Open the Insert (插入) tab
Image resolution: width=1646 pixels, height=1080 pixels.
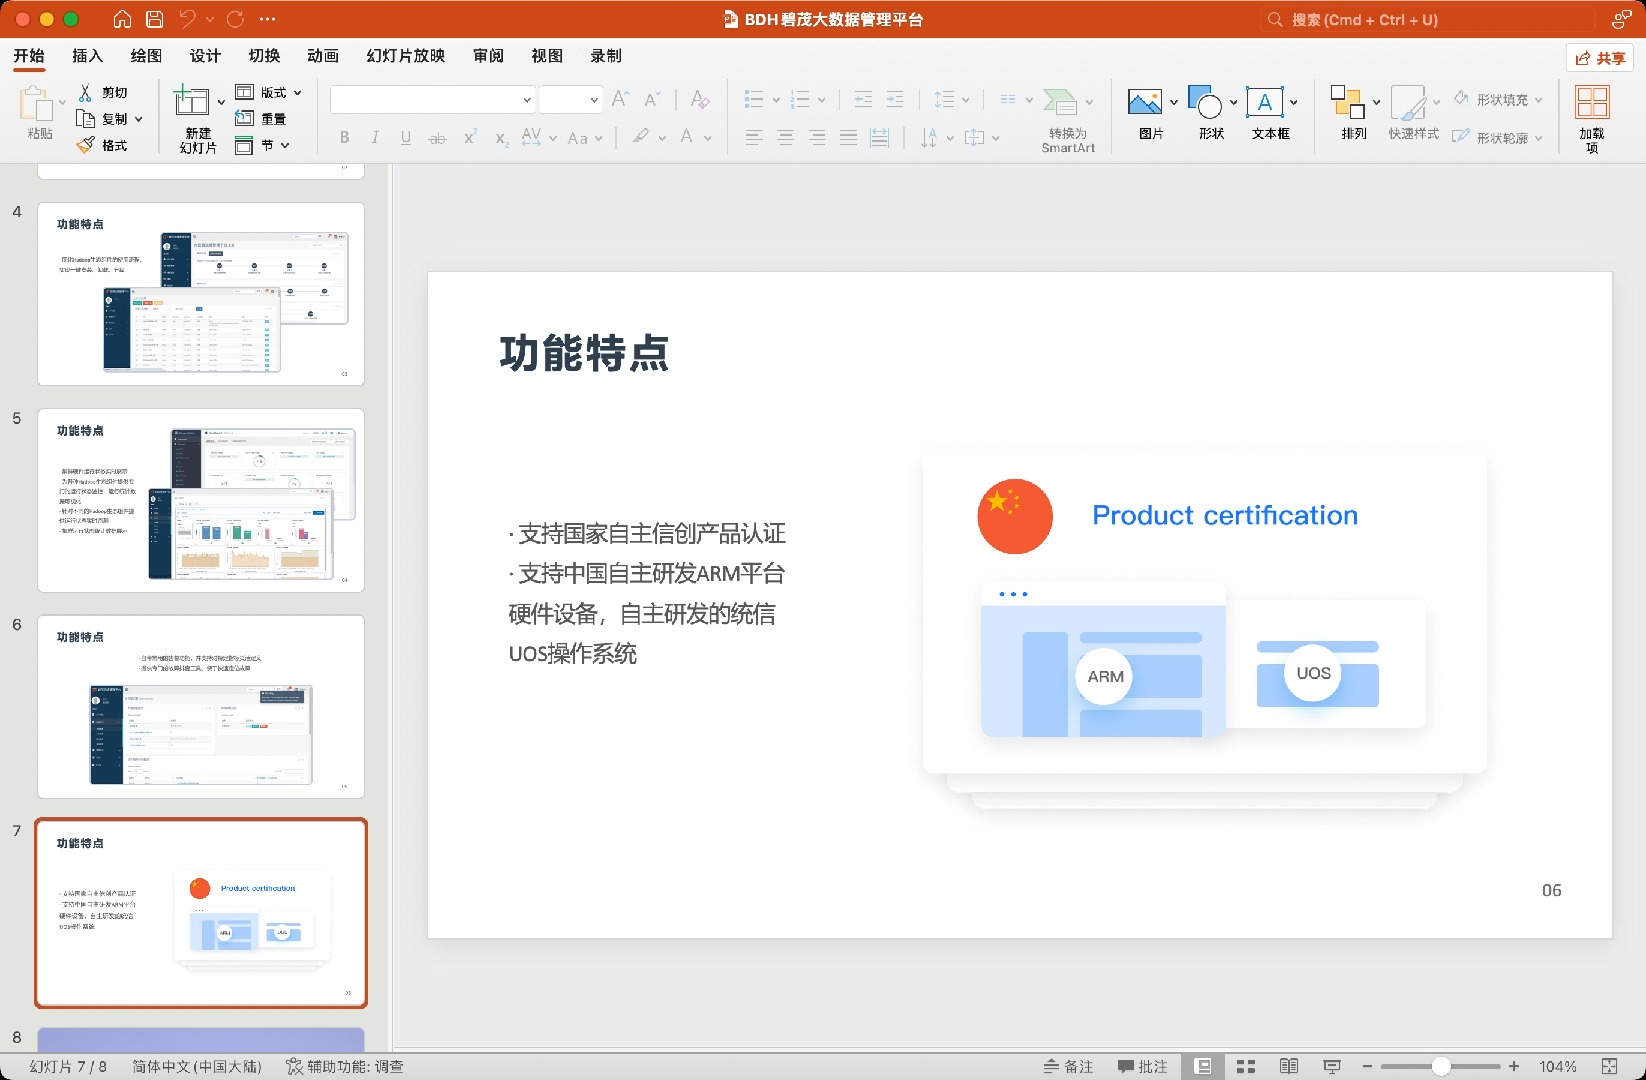pos(87,56)
